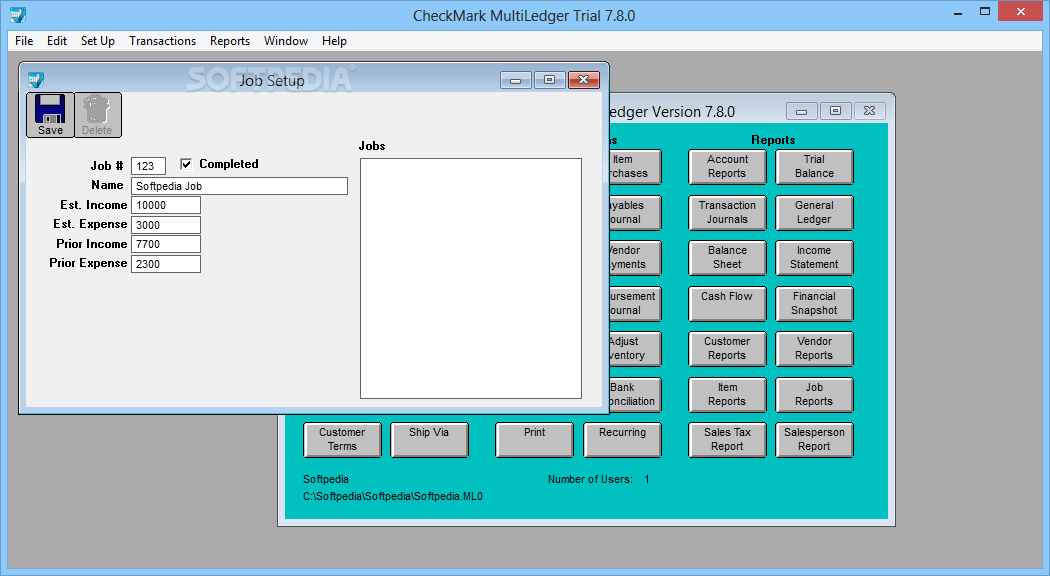Click the Job Setup window icon
Viewport: 1050px width, 576px height.
click(35, 80)
